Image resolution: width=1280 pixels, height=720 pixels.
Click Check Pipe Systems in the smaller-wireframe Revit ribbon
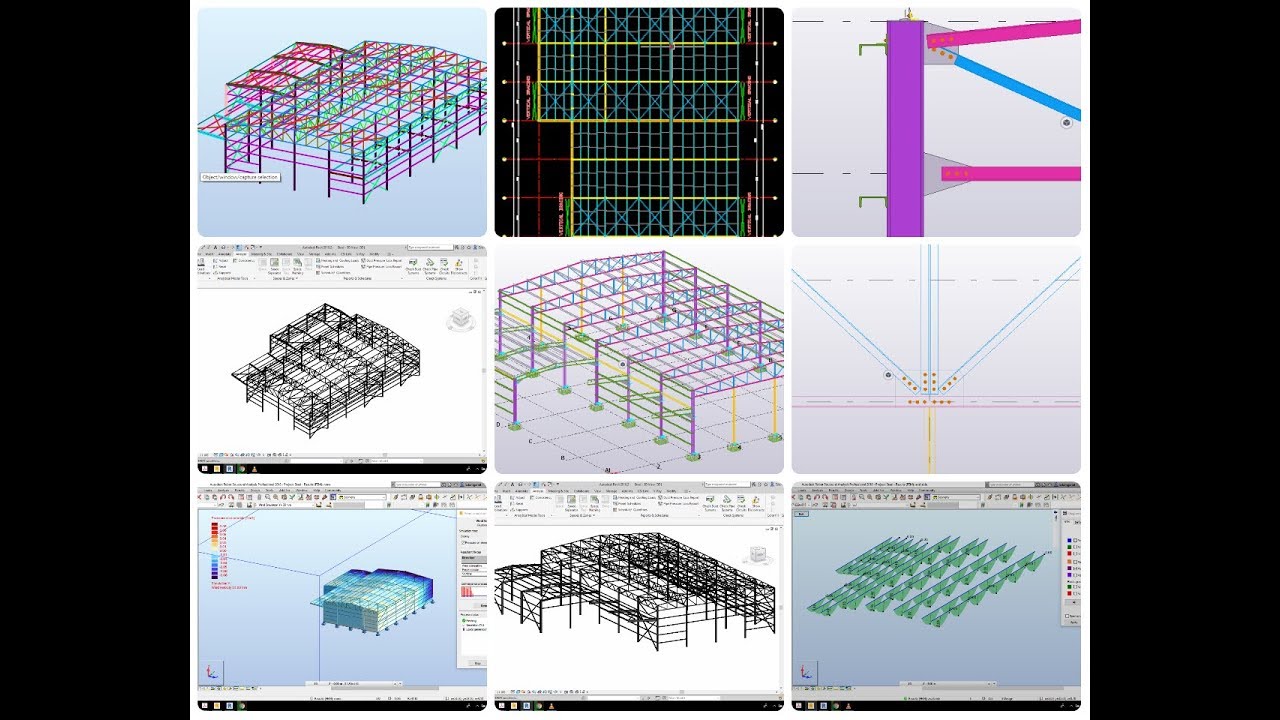(x=429, y=267)
